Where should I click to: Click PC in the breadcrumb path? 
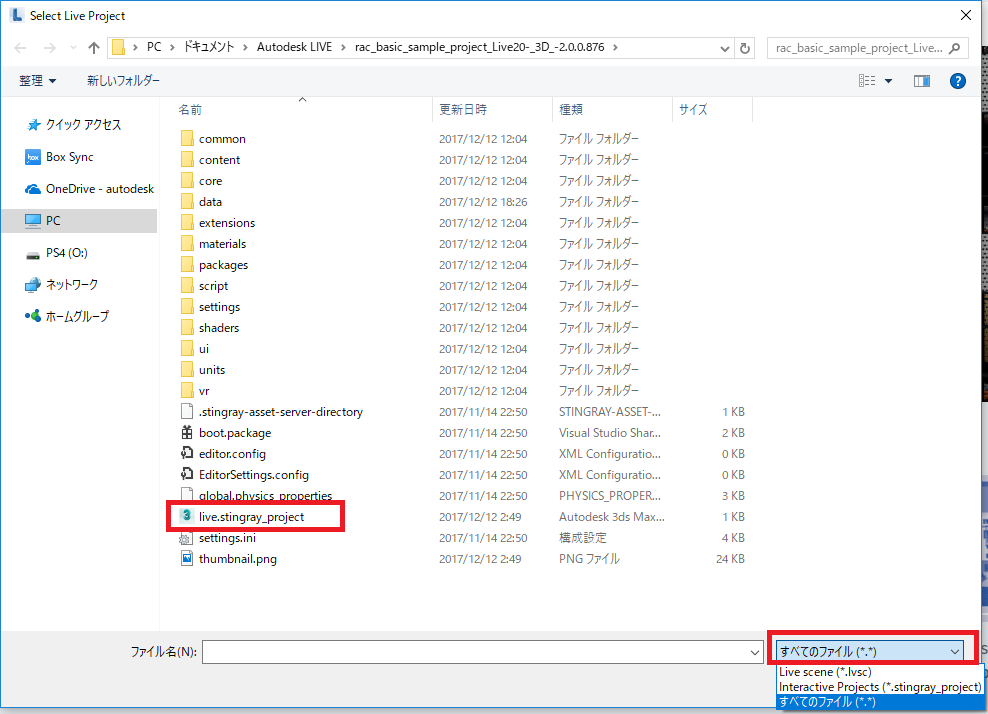tap(154, 47)
